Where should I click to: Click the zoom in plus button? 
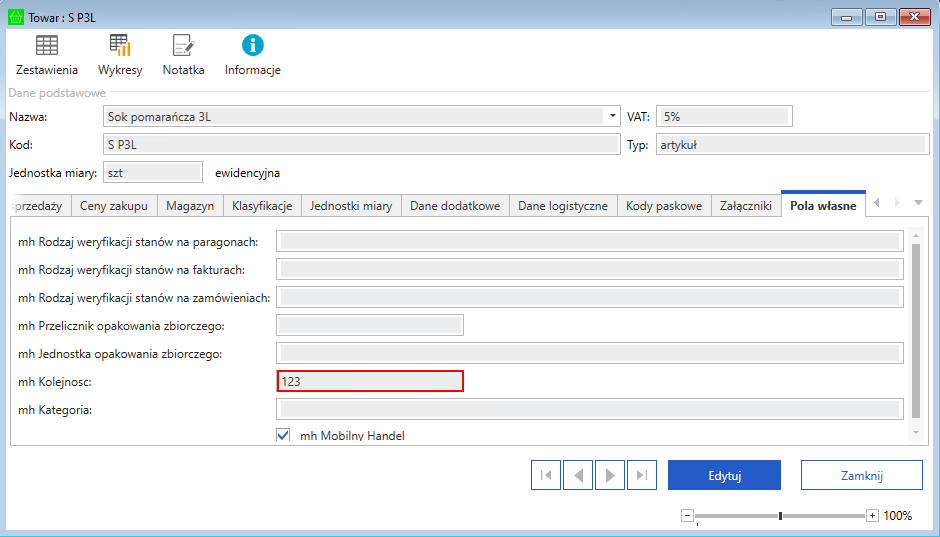tap(872, 516)
